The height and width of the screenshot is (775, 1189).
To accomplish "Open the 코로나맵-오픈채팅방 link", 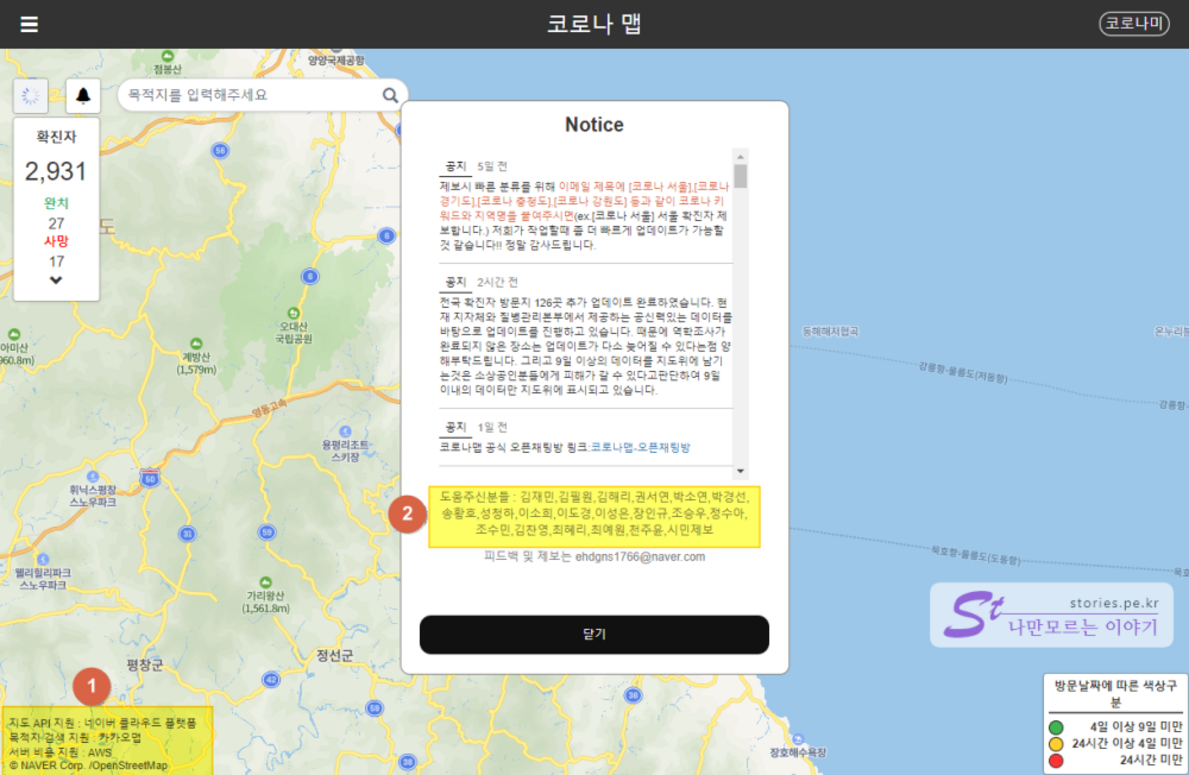I will pos(640,447).
